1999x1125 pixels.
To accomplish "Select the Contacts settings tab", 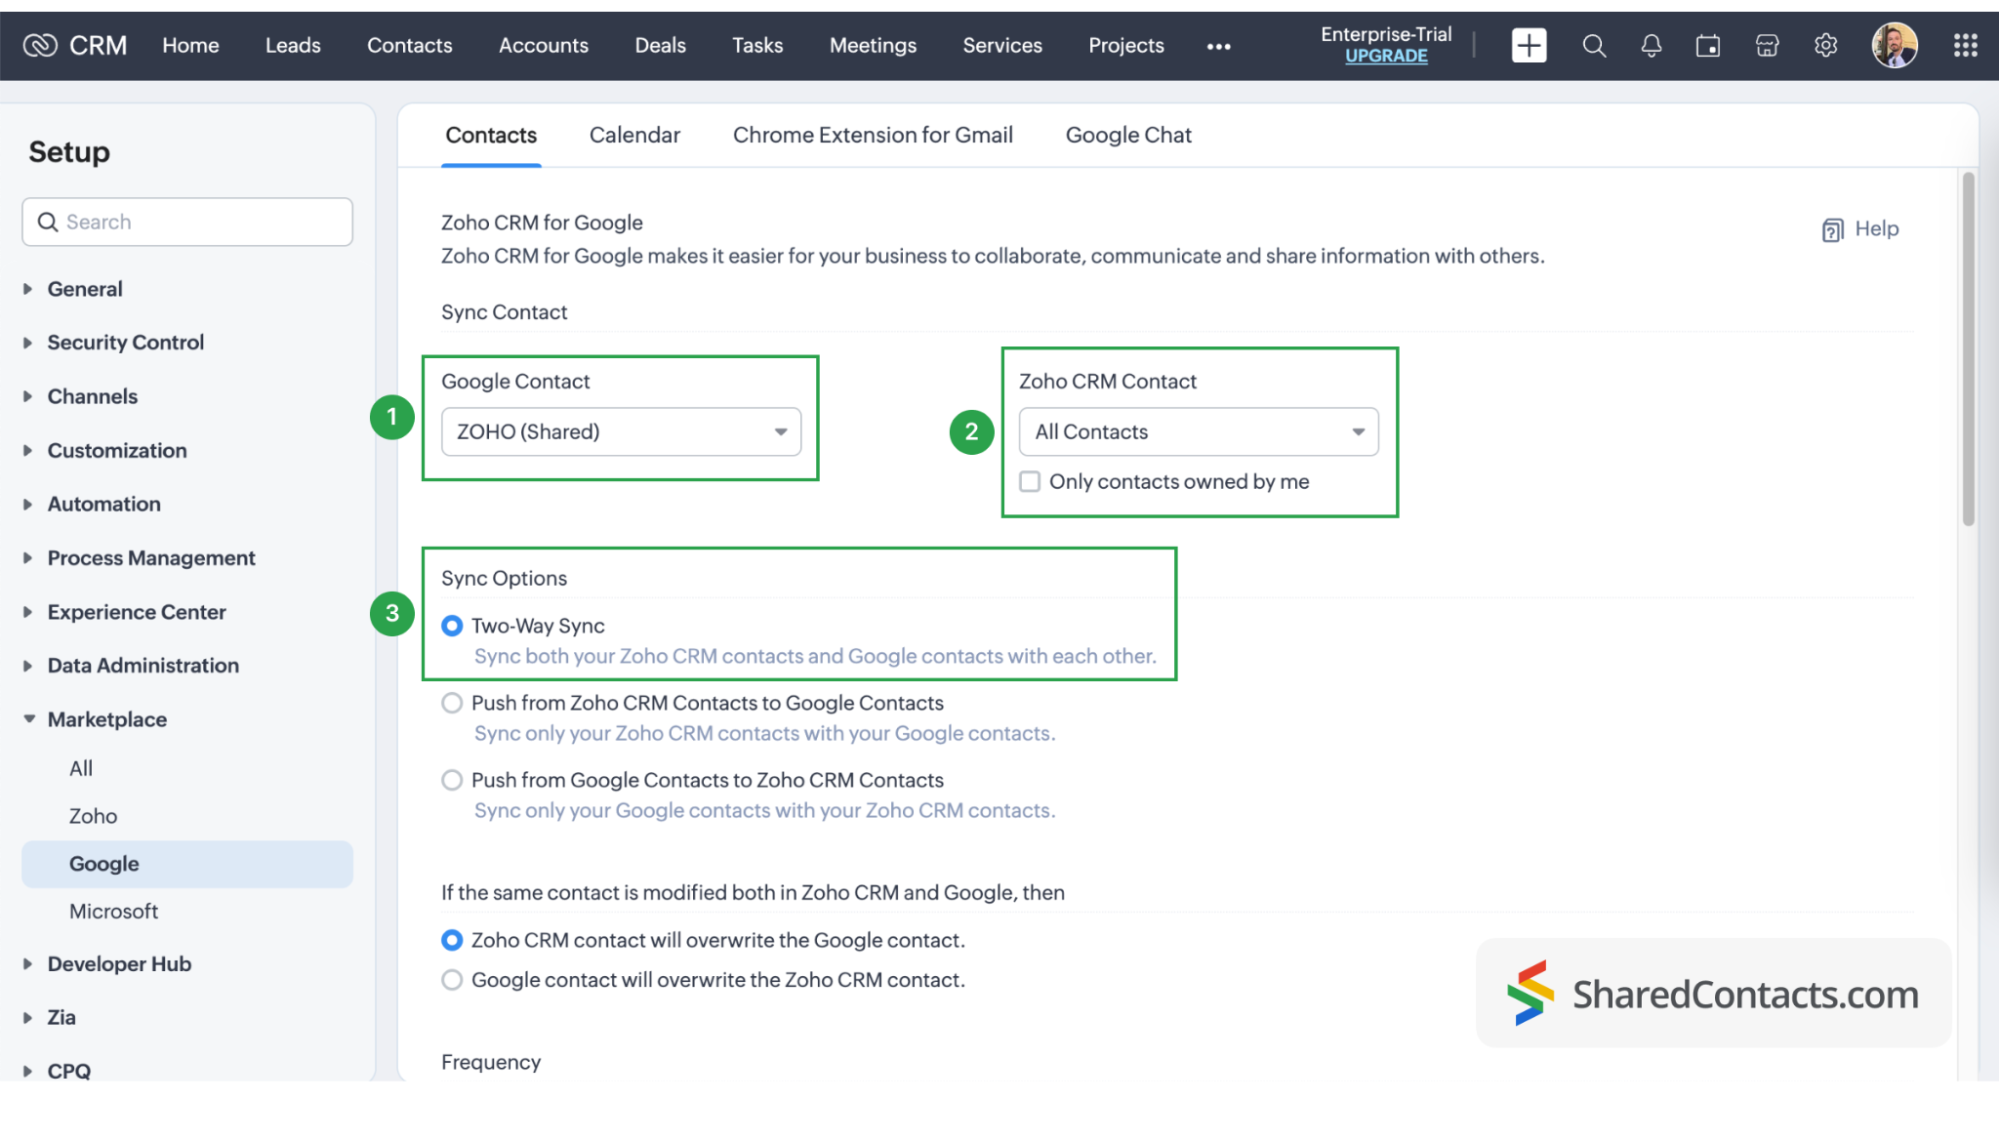I will [x=490, y=135].
